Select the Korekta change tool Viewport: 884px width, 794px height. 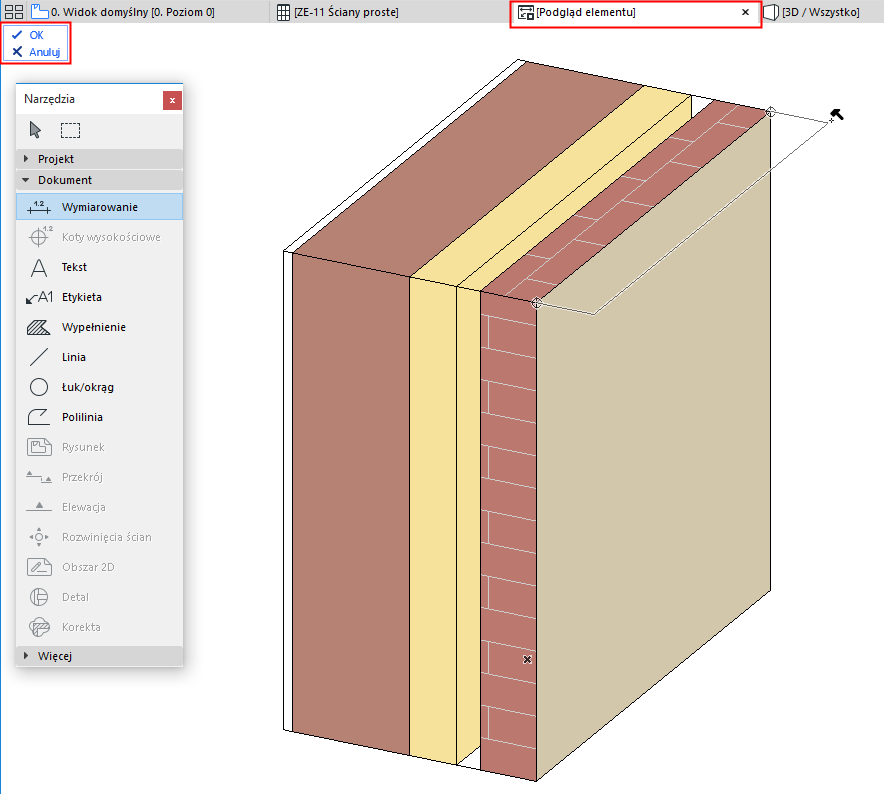[100, 627]
